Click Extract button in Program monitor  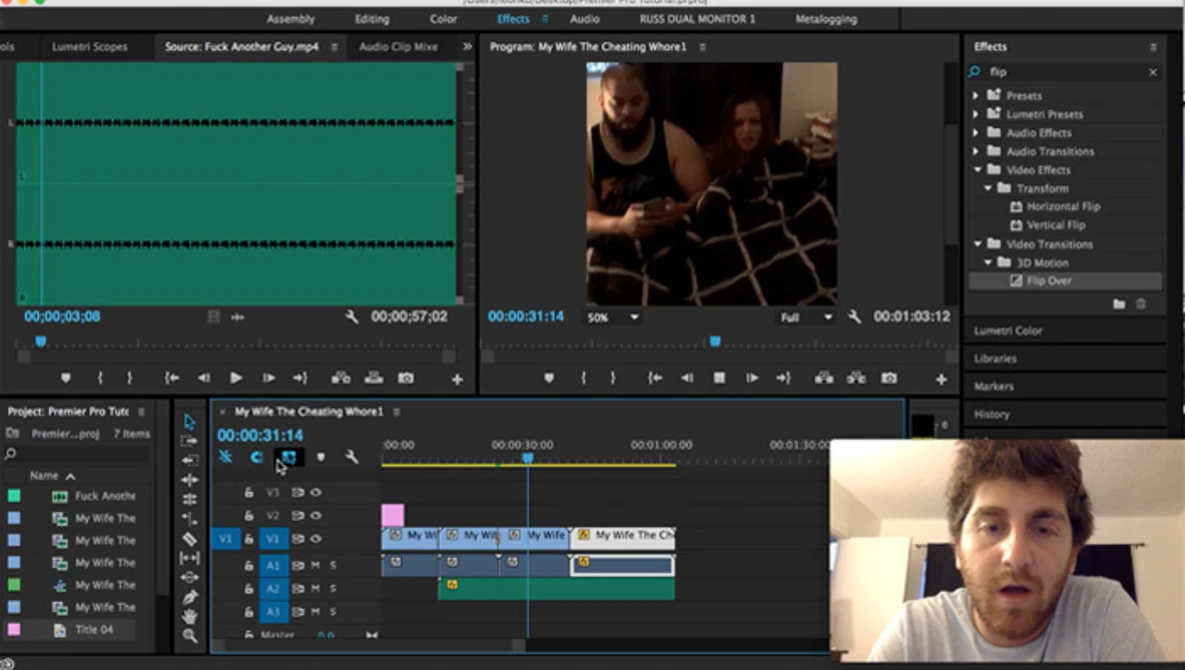(855, 378)
